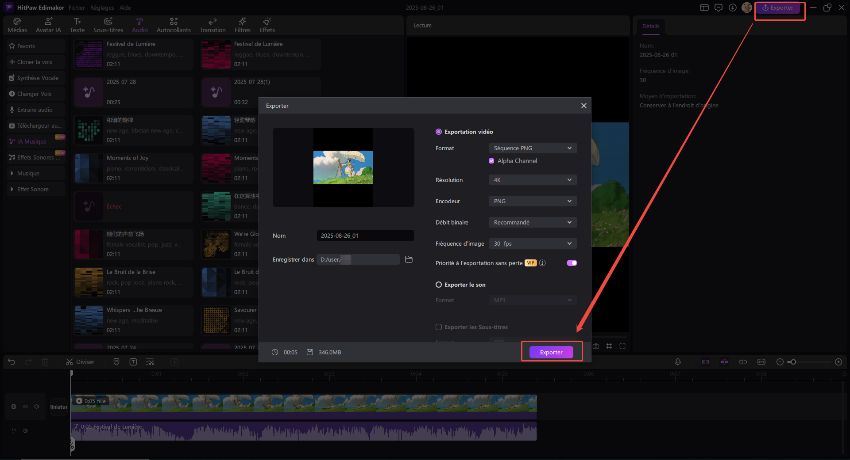Screen dimensions: 850x460
Task: Select the Exporter le son radio option
Action: coord(438,284)
